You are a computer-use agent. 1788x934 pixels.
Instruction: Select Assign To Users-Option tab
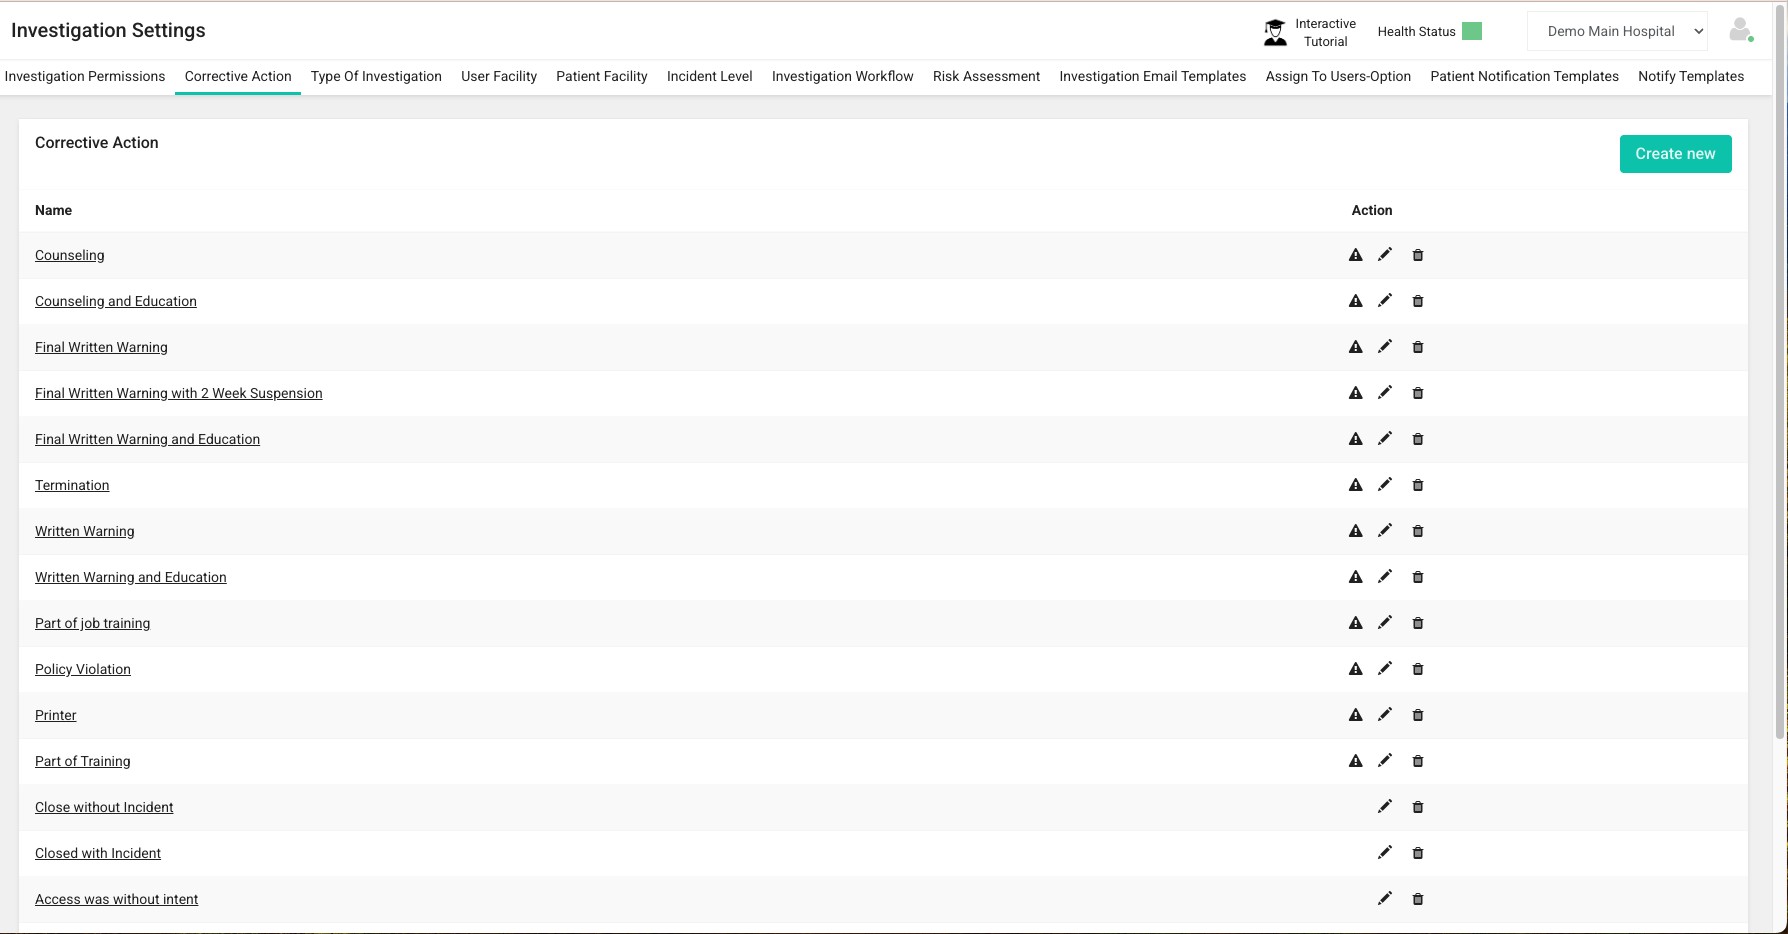1338,76
